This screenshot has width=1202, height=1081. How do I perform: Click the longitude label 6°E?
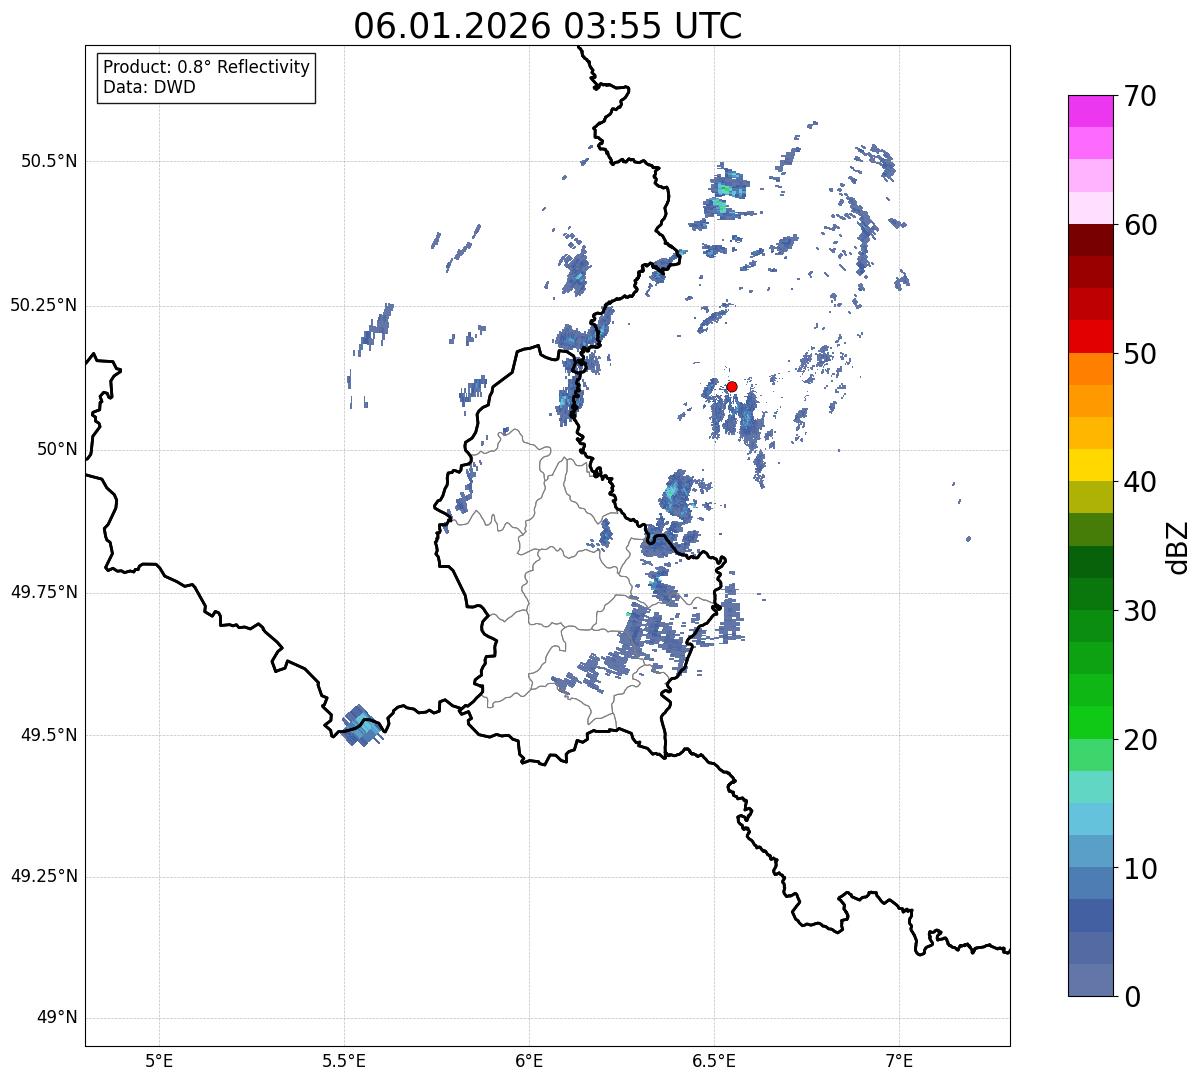coord(529,1060)
